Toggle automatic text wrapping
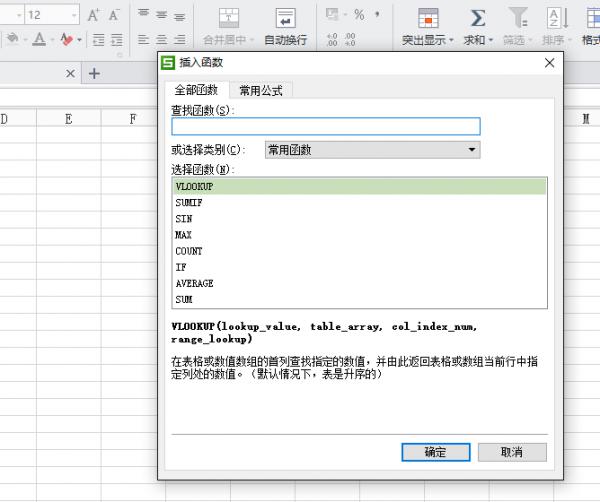This screenshot has height=502, width=600. 285,26
